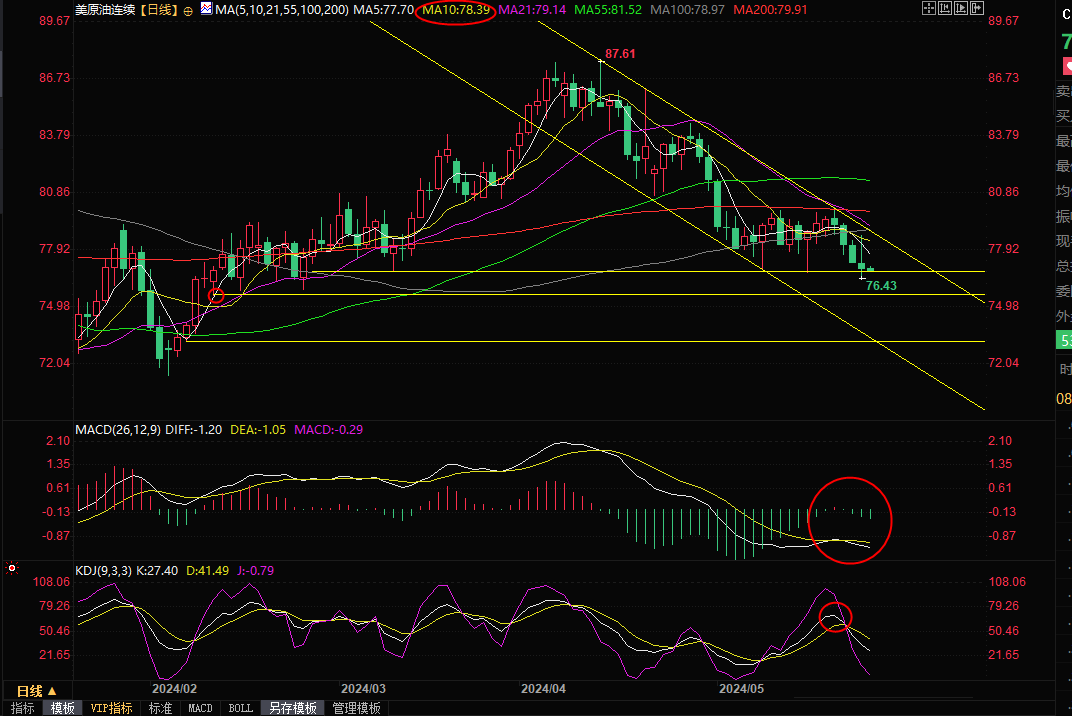Viewport: 1072px width, 716px height.
Task: Expand the 日线 period selector arrow
Action: [52, 691]
